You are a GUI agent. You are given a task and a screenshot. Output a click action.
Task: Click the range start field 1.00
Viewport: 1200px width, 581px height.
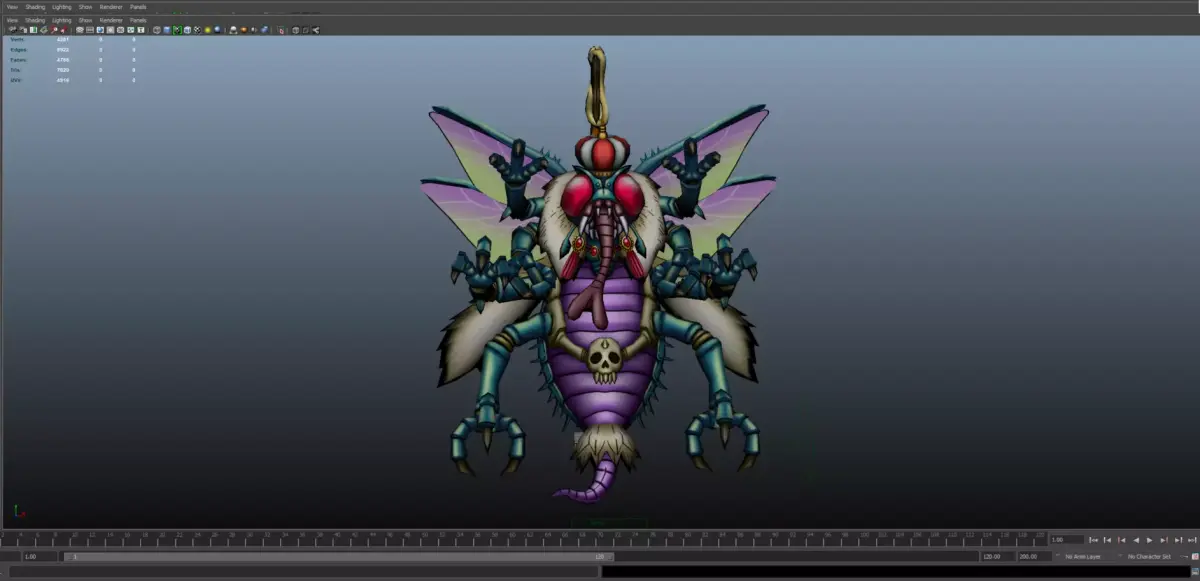[40, 556]
